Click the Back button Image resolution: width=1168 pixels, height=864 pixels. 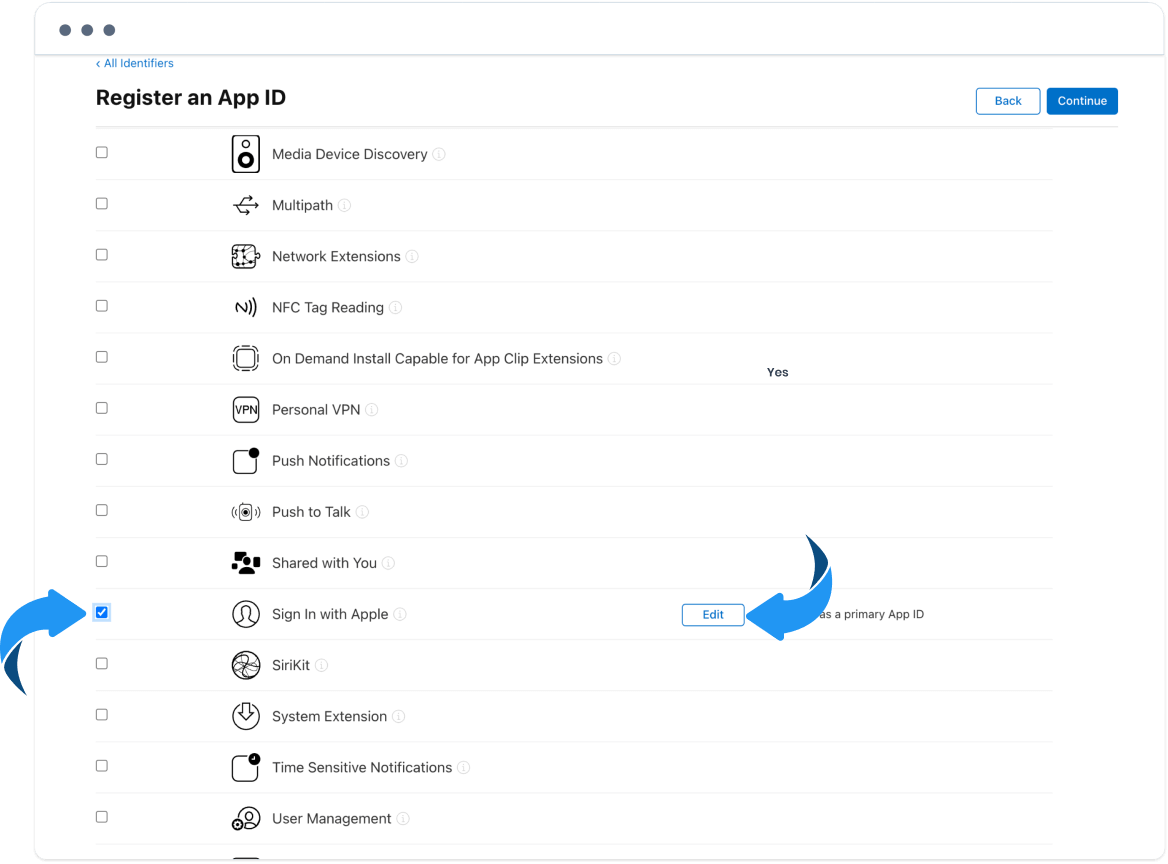[x=1008, y=101]
